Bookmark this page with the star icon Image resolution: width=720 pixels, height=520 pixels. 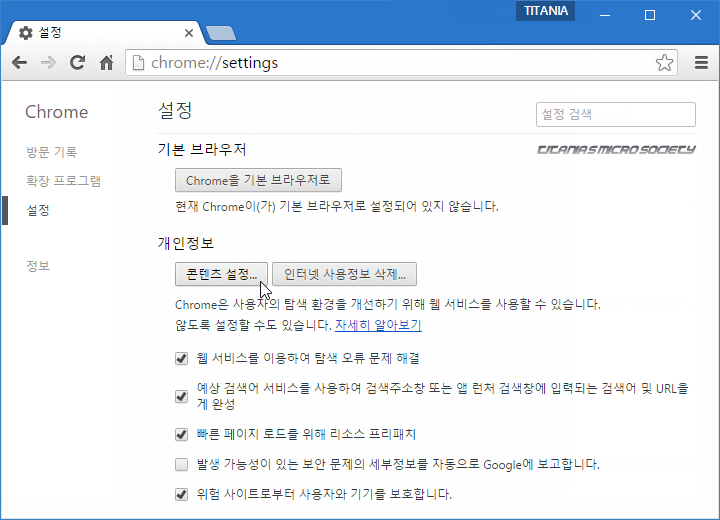(664, 62)
